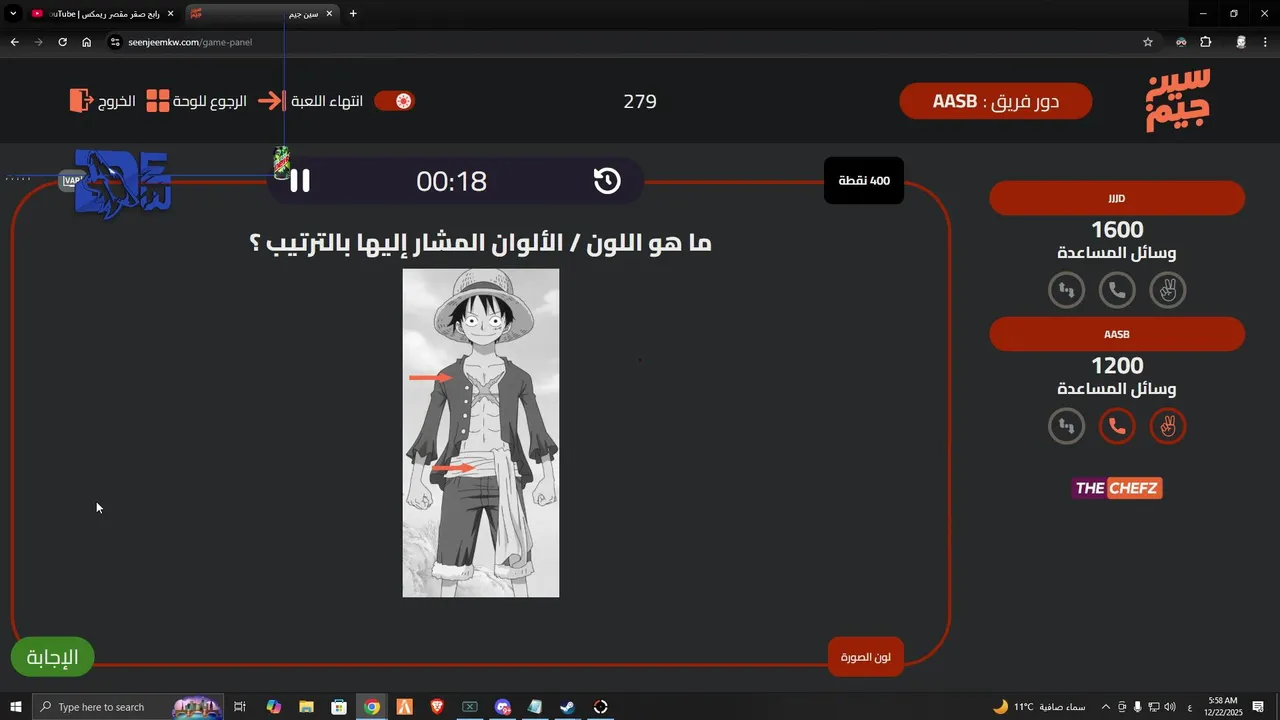Click الرجوع للوحة to return to board
Image resolution: width=1280 pixels, height=720 pixels.
(x=210, y=101)
